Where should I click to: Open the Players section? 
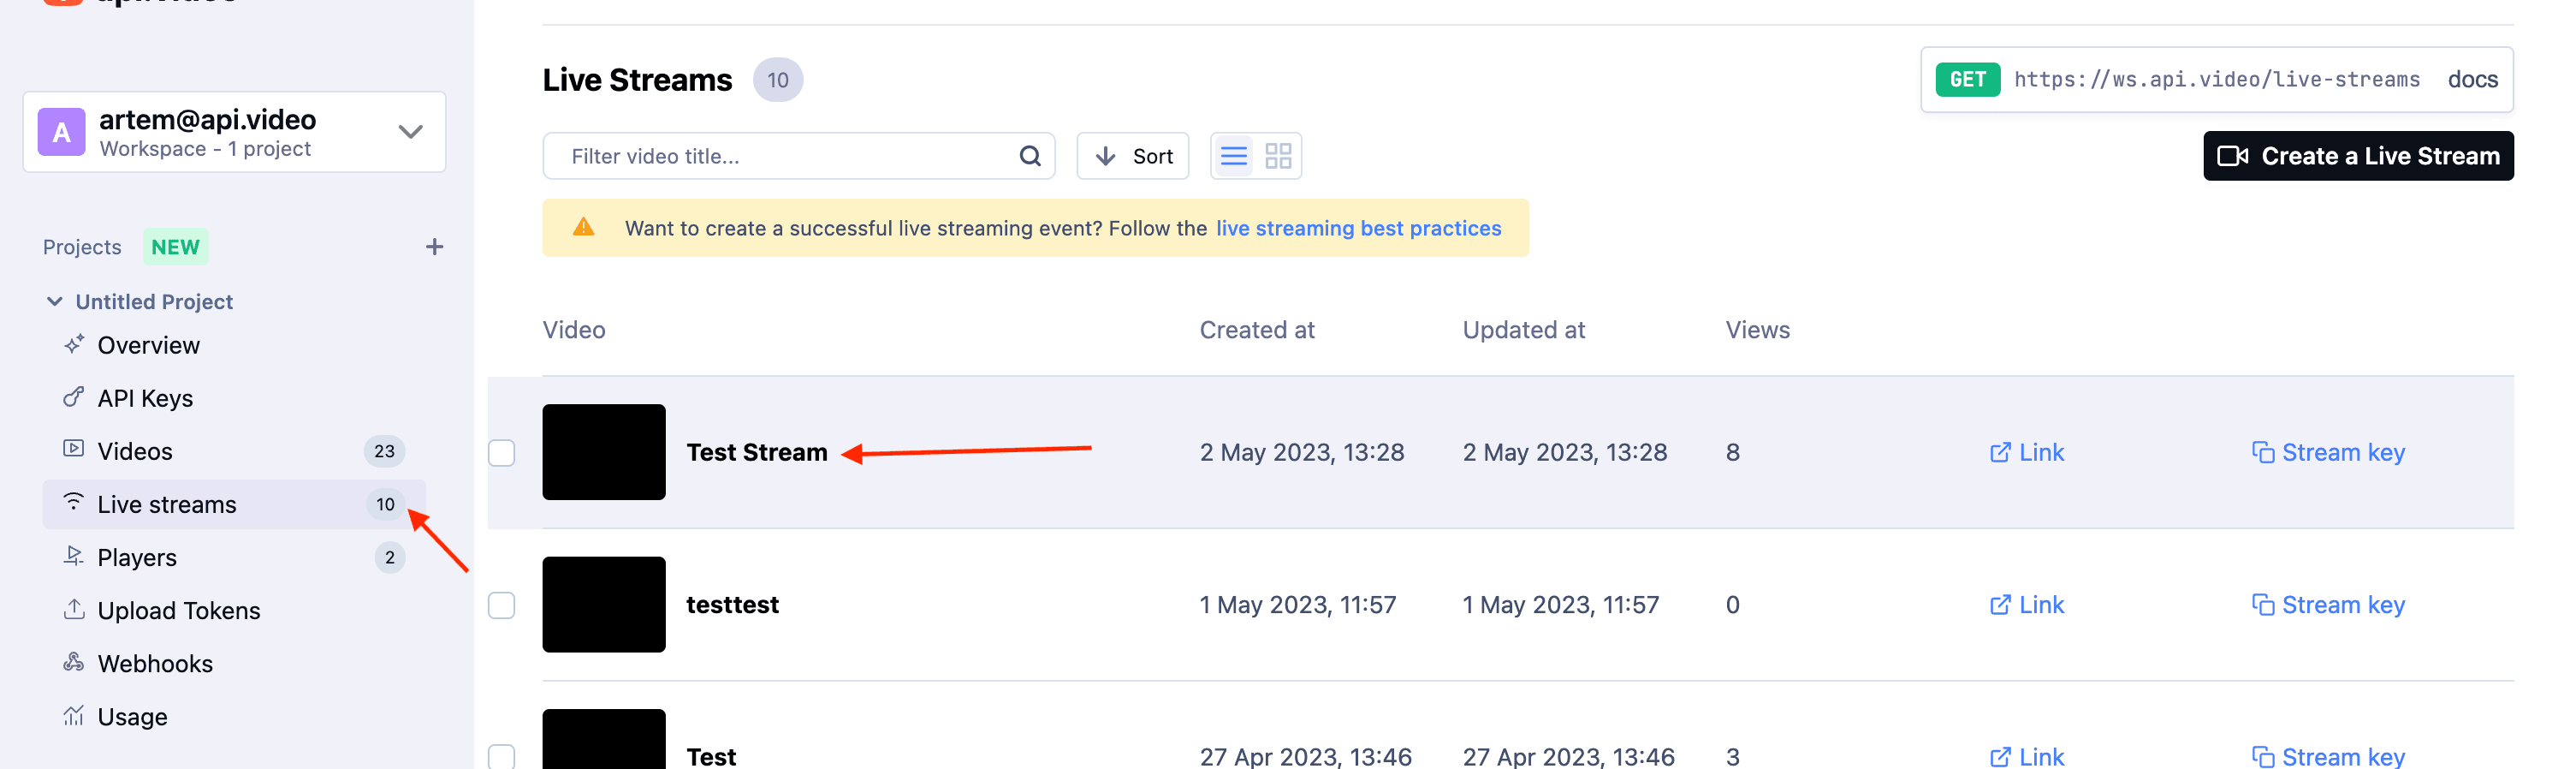click(137, 557)
